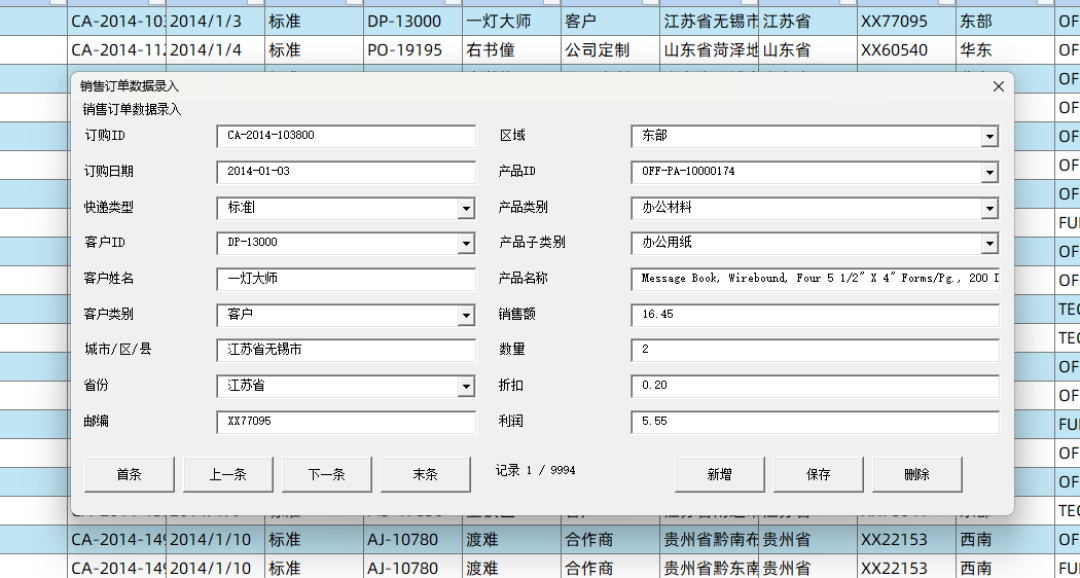This screenshot has width=1080, height=578.
Task: Select the 贵州省黔南 city cell in spreadsheet
Action: (709, 539)
